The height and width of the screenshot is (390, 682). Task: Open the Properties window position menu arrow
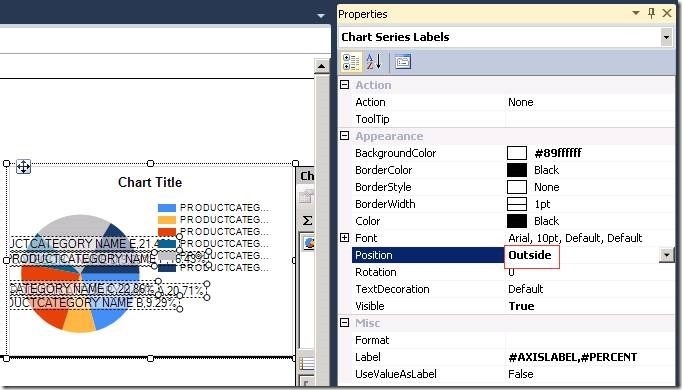point(636,13)
